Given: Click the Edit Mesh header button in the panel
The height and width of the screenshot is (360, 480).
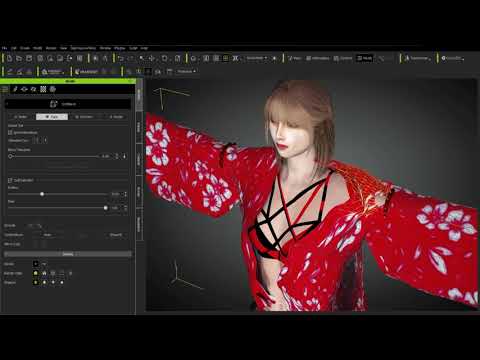Looking at the screenshot, I should click(68, 104).
